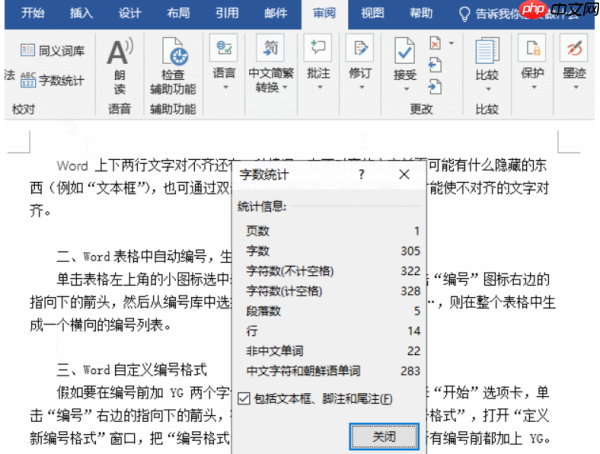Toggle 包括文本框、脚注和尾注 checkbox
The width and height of the screenshot is (600, 454).
pyautogui.click(x=244, y=398)
